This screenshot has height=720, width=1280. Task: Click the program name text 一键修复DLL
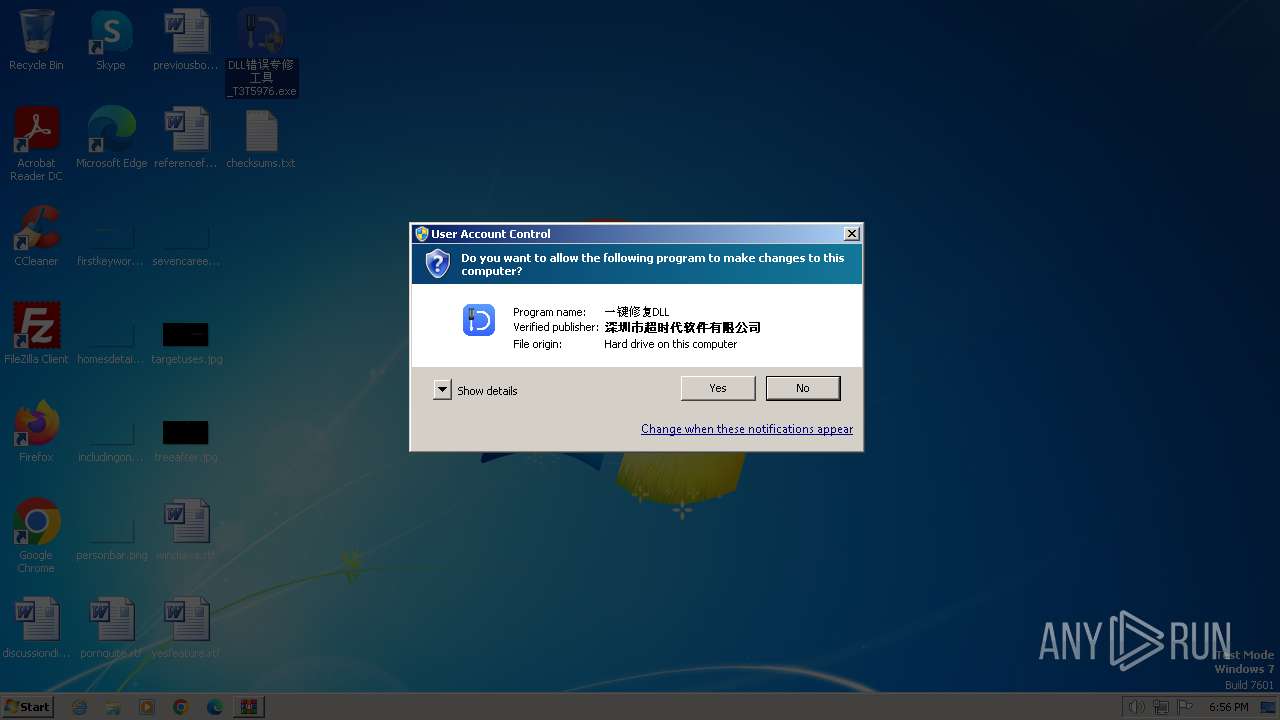(x=637, y=312)
